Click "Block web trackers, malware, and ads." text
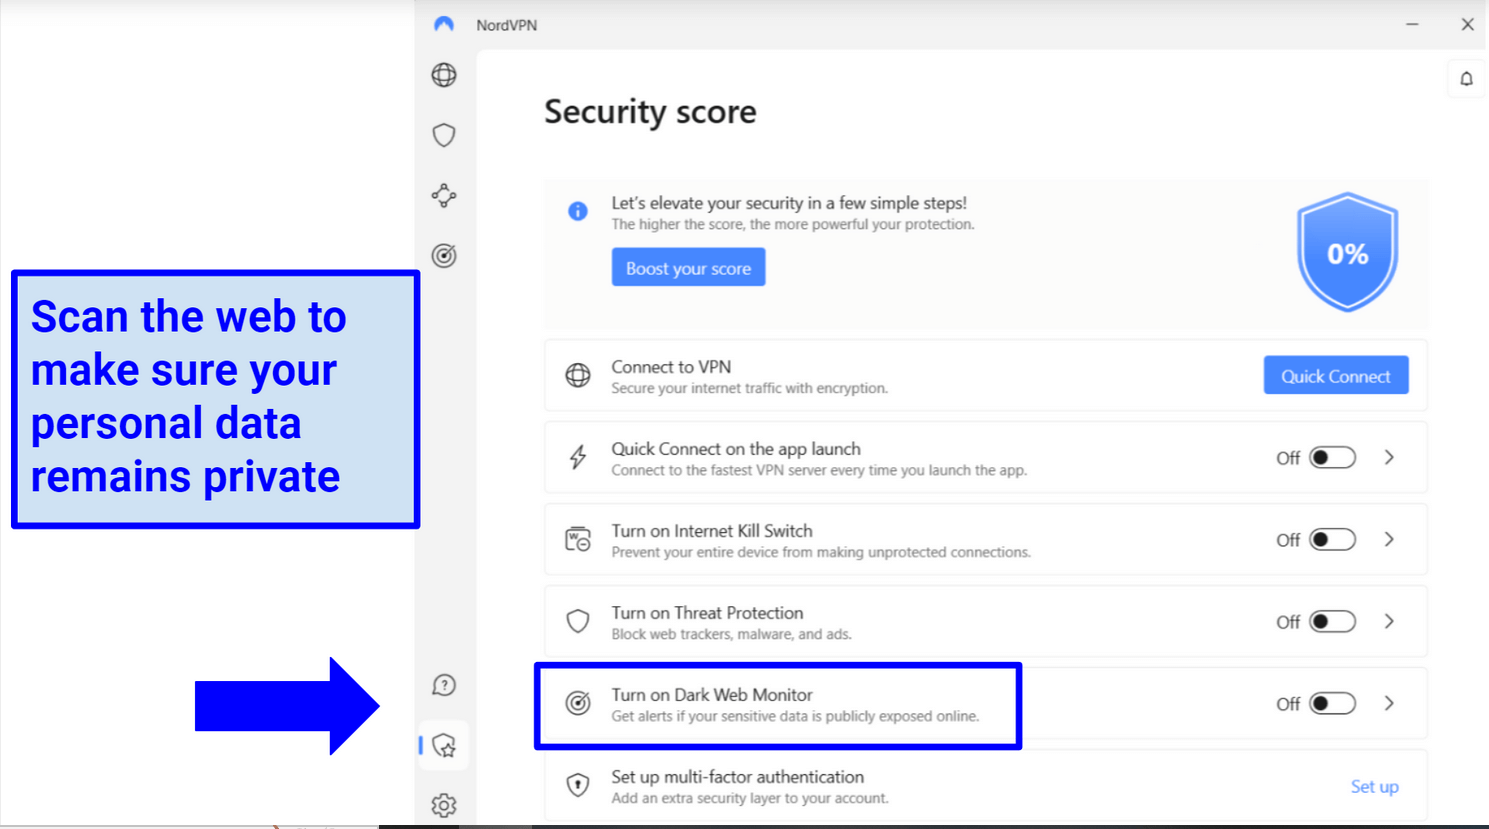1489x829 pixels. [x=732, y=634]
